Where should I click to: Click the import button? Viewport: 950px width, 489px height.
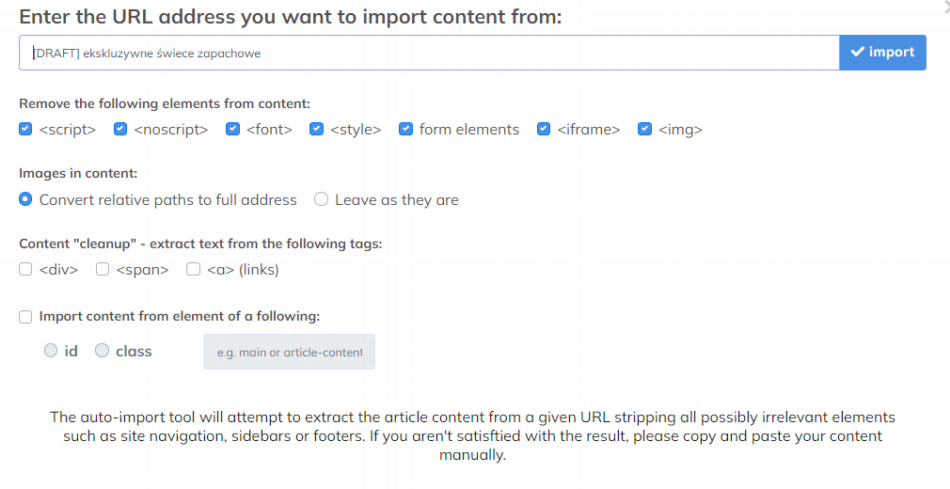(x=882, y=53)
